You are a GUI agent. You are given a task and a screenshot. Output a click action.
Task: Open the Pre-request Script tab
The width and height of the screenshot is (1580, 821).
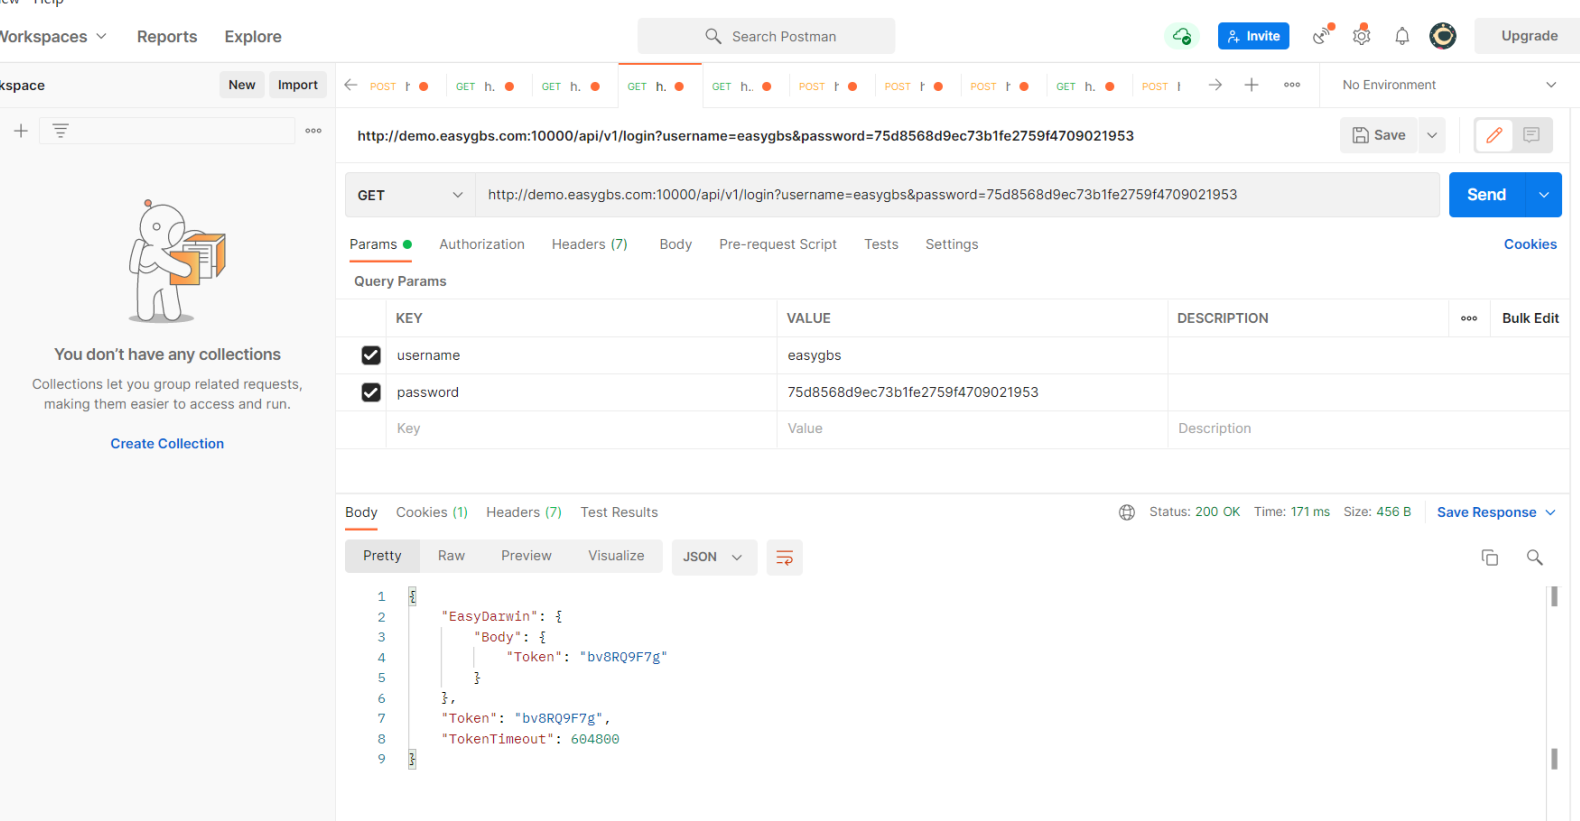[x=778, y=244]
